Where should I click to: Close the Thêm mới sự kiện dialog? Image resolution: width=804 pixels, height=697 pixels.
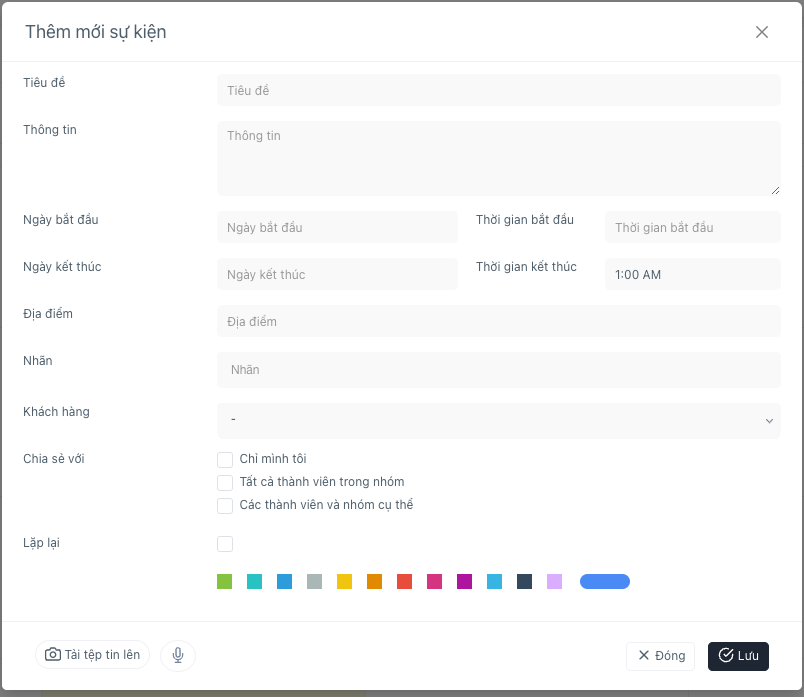coord(761,32)
